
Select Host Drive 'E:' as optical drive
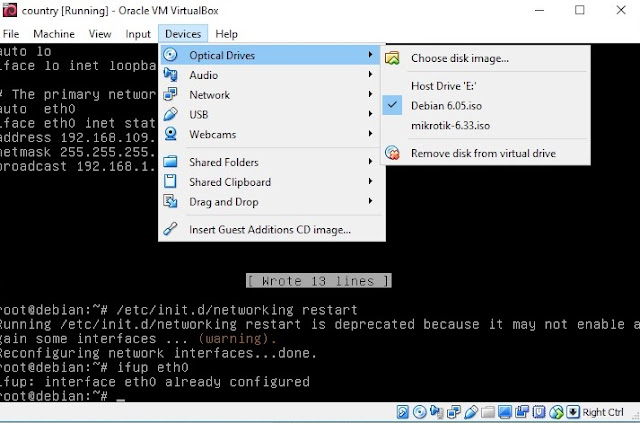point(486,86)
